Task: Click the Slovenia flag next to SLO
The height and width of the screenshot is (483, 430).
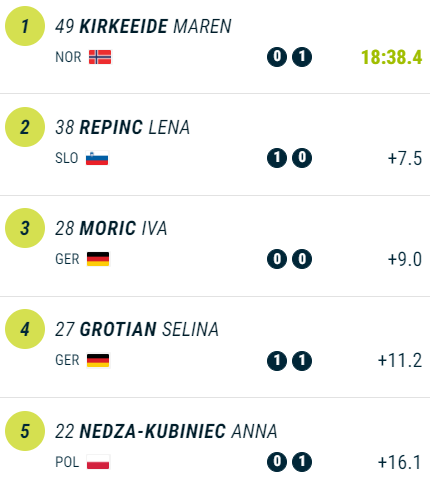Action: coord(97,158)
